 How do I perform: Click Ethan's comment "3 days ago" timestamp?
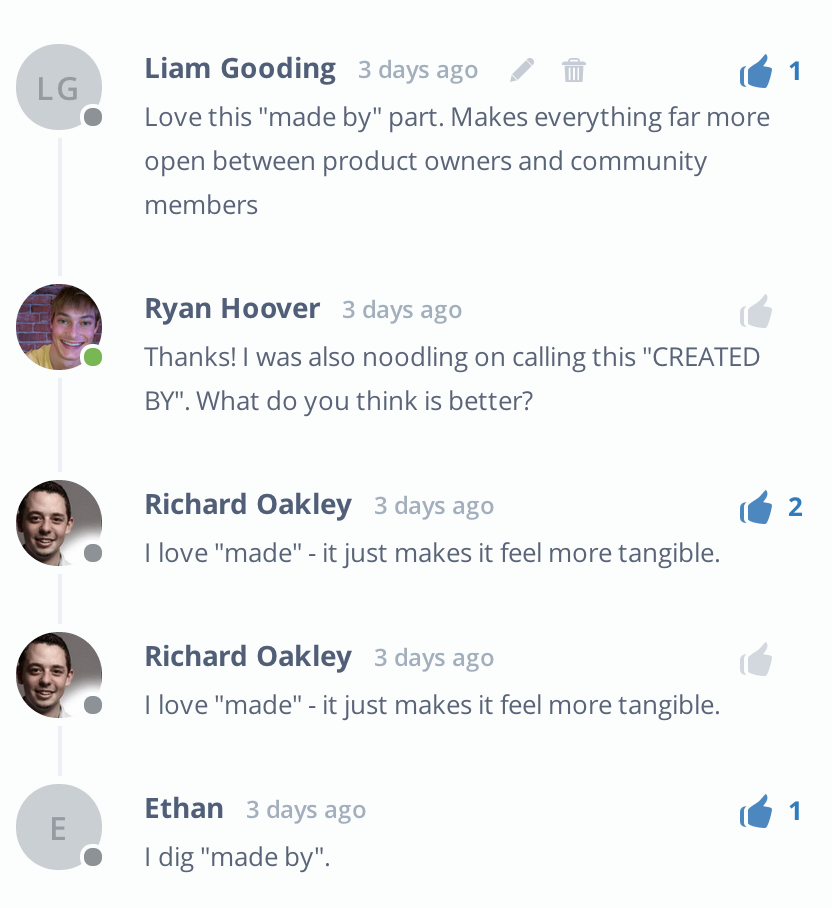306,810
